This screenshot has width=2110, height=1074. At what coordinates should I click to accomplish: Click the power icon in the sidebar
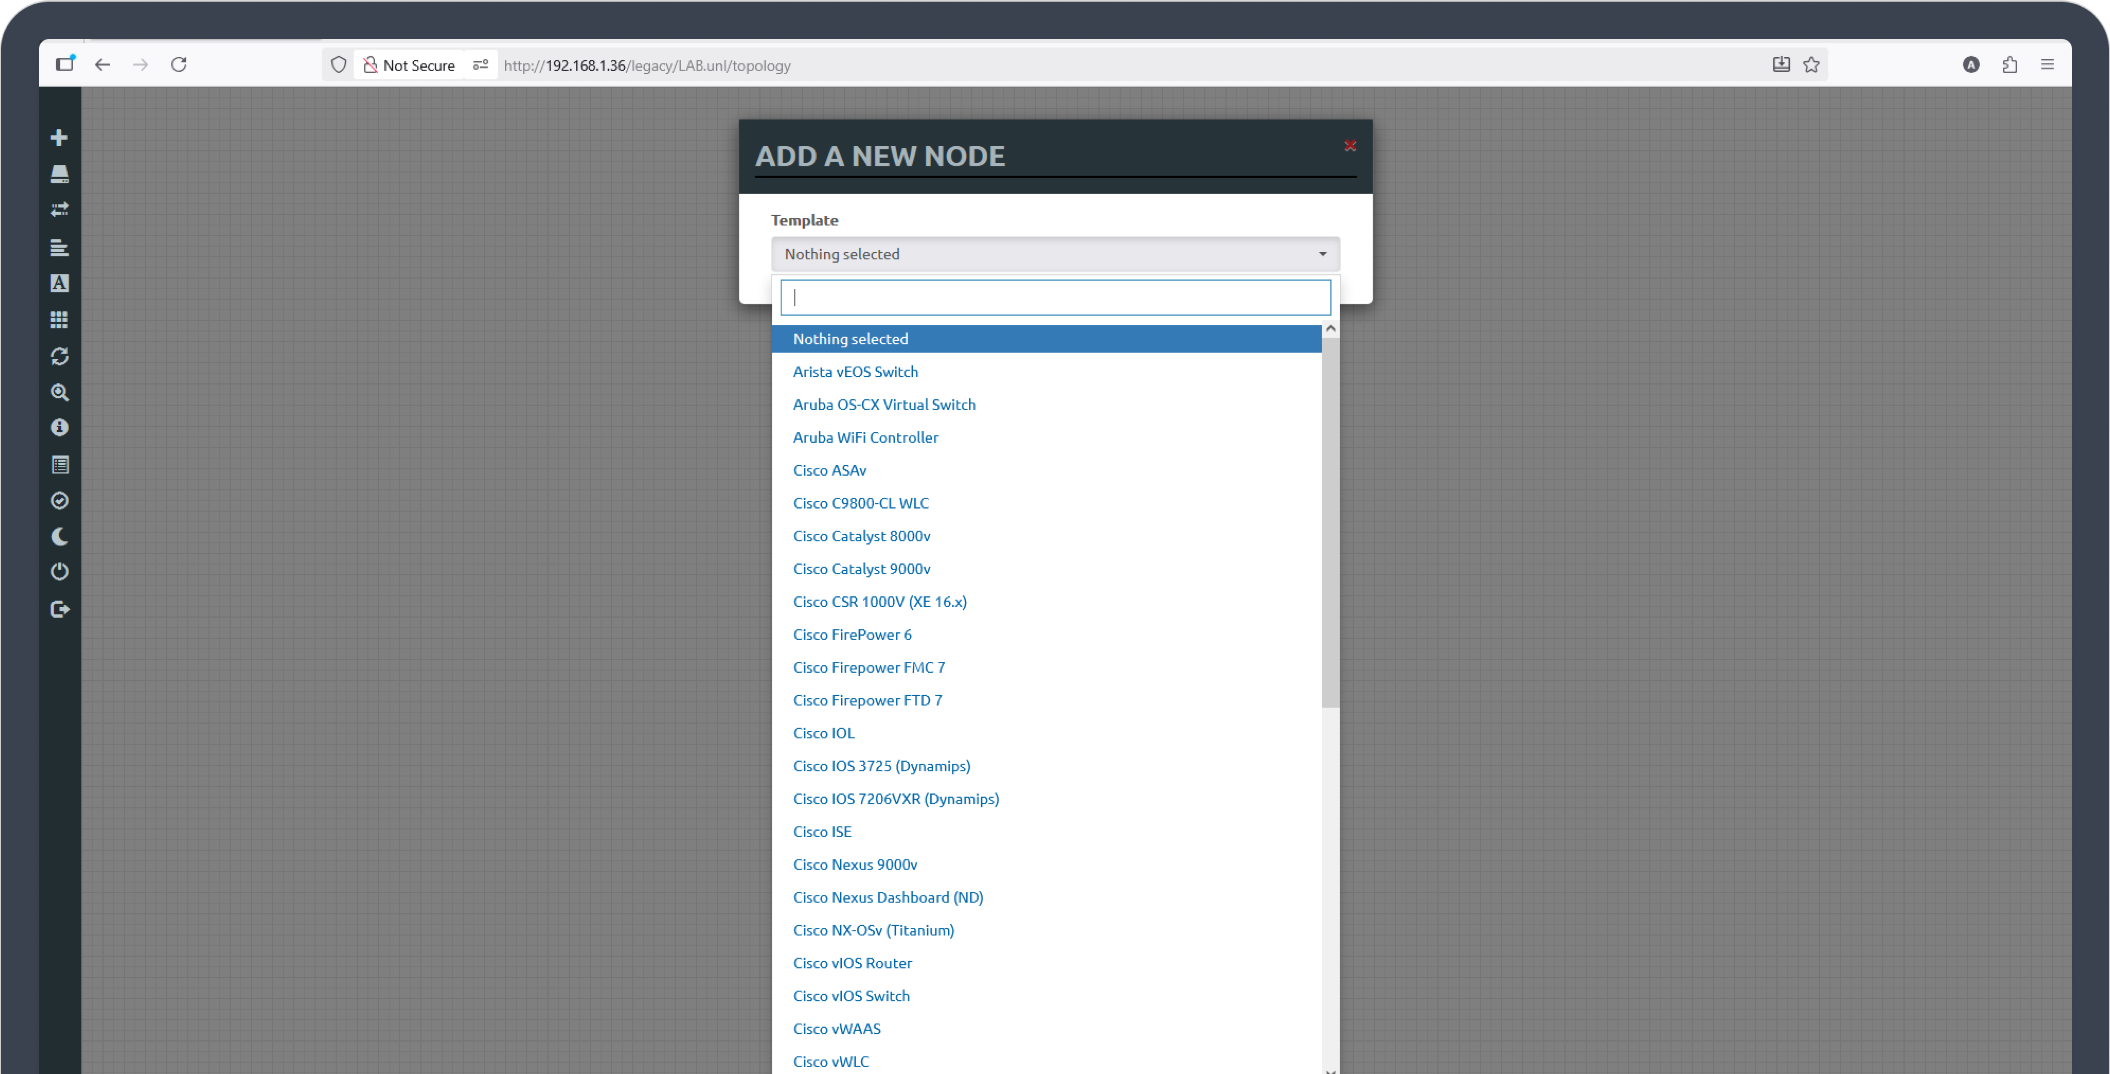tap(59, 572)
